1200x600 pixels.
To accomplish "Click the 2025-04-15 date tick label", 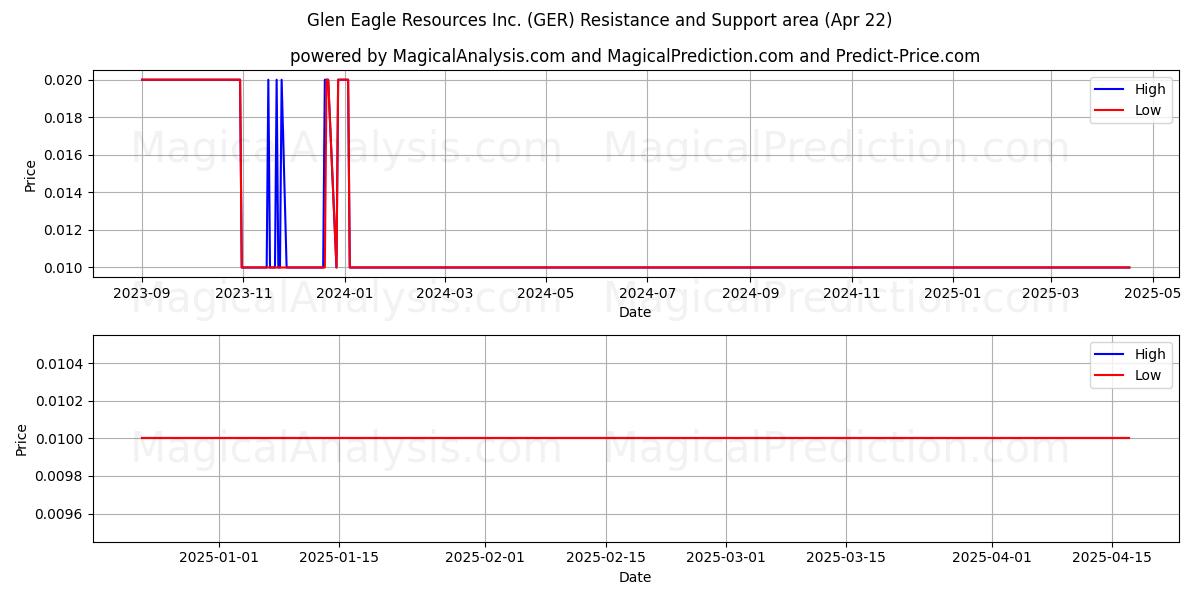I will tap(1112, 558).
